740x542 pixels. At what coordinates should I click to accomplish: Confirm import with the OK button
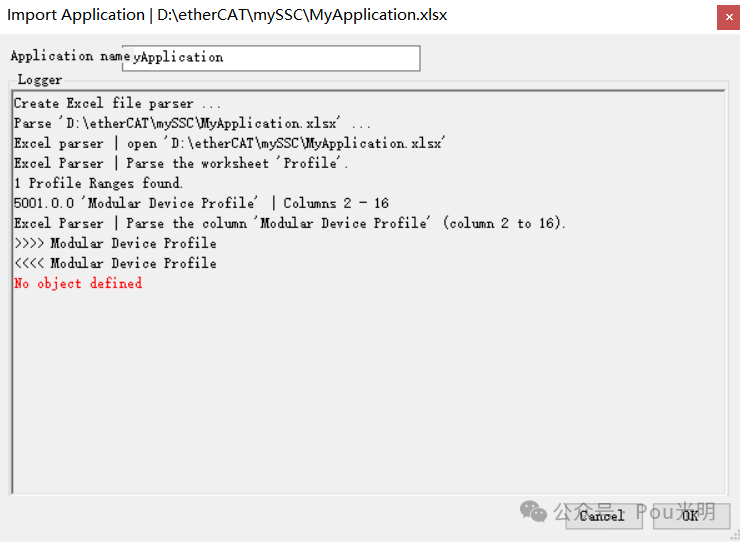(x=691, y=516)
